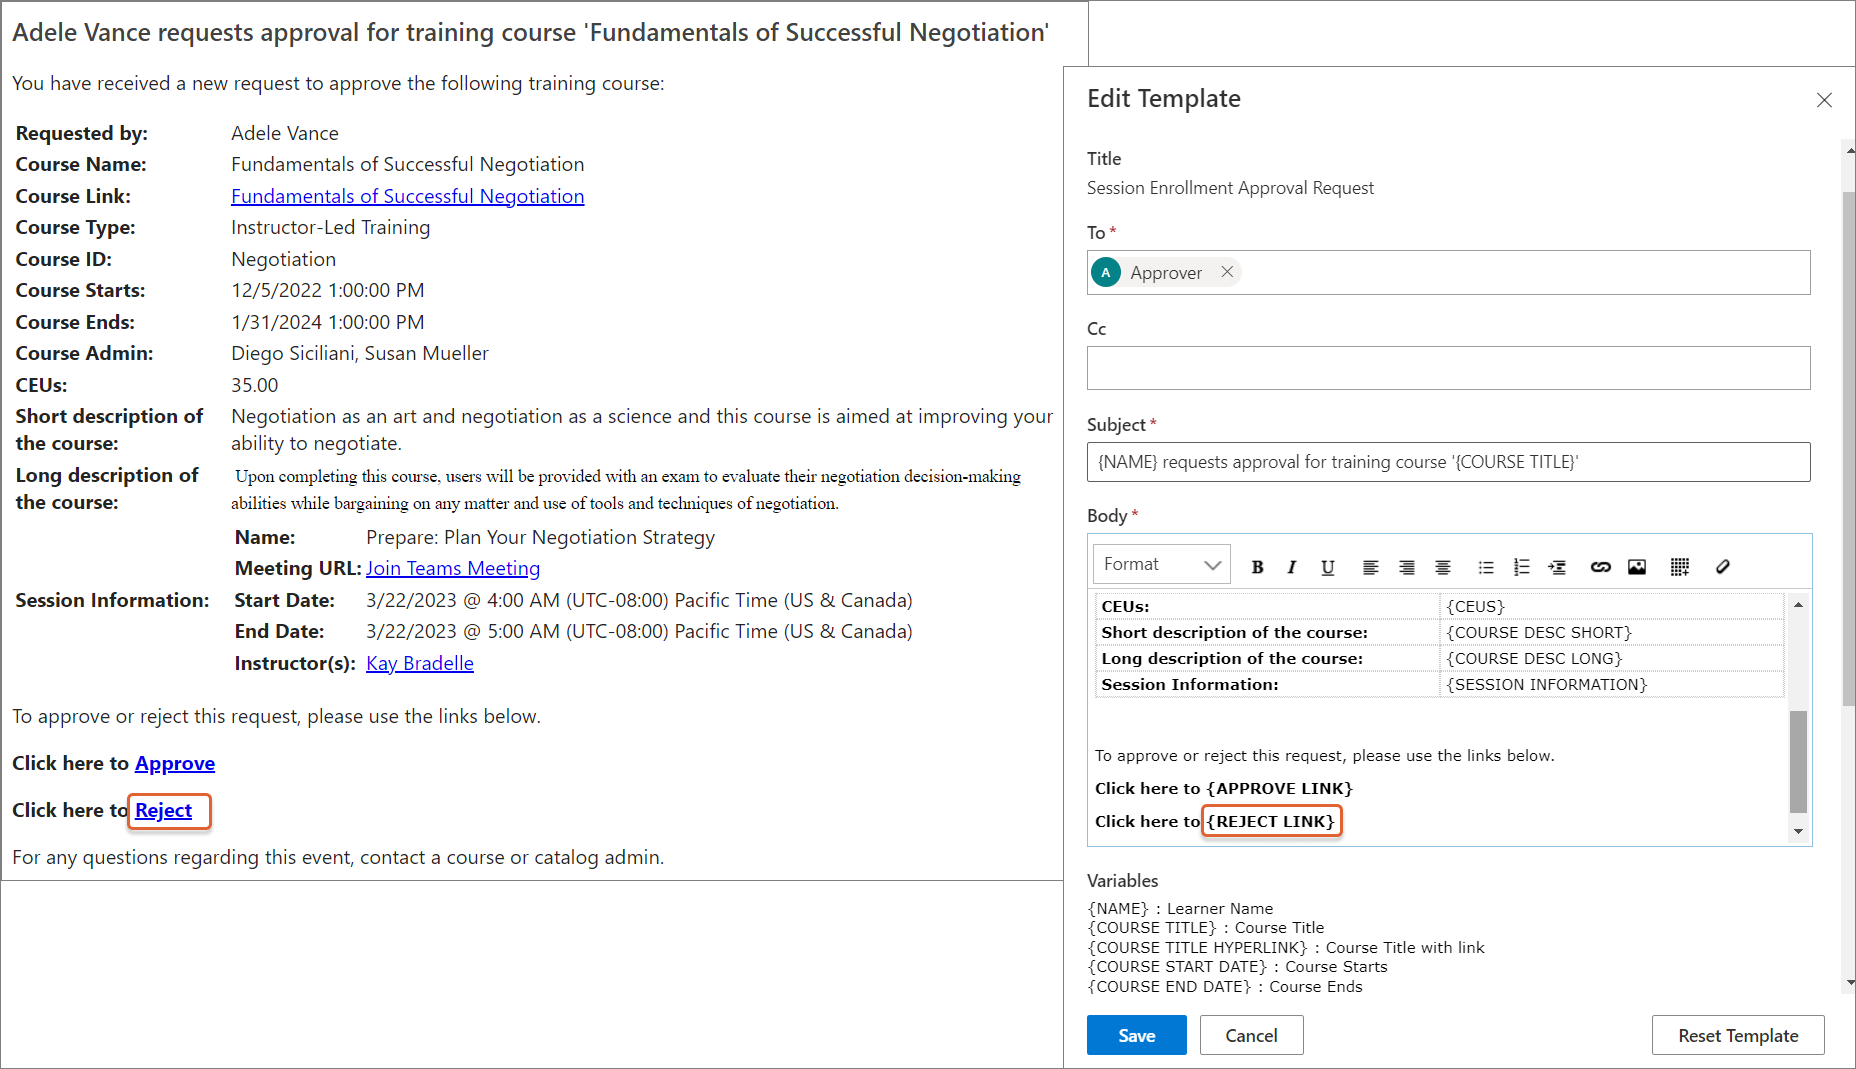Insert a table using grid icon
Viewport: 1856px width, 1069px height.
point(1679,567)
